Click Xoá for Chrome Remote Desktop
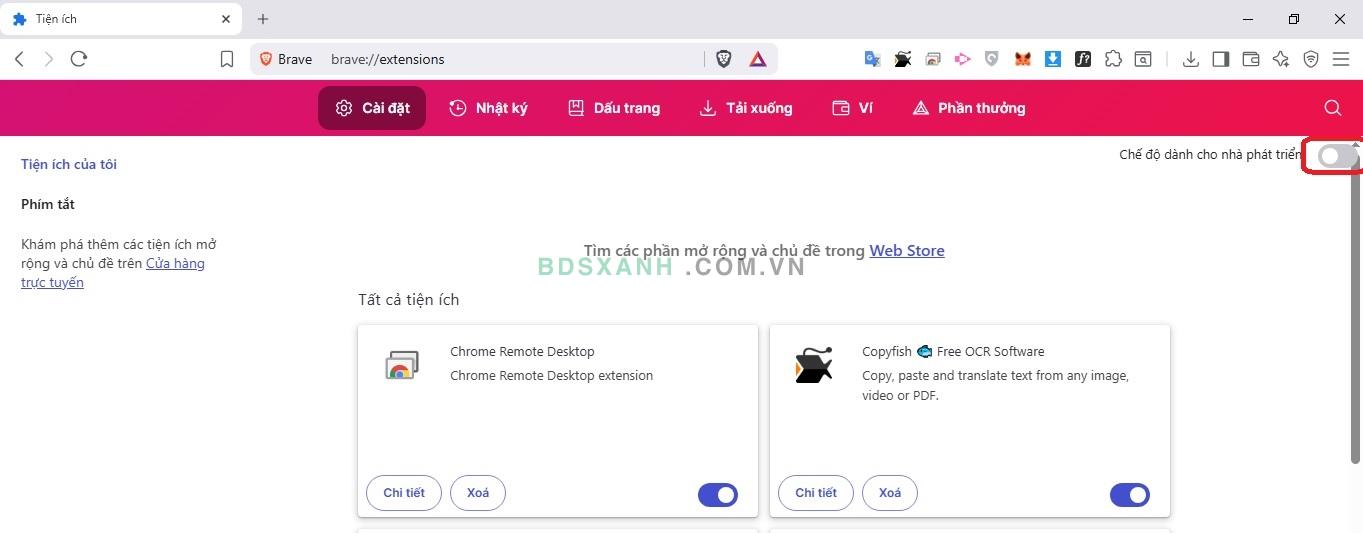The width and height of the screenshot is (1363, 533). (478, 493)
